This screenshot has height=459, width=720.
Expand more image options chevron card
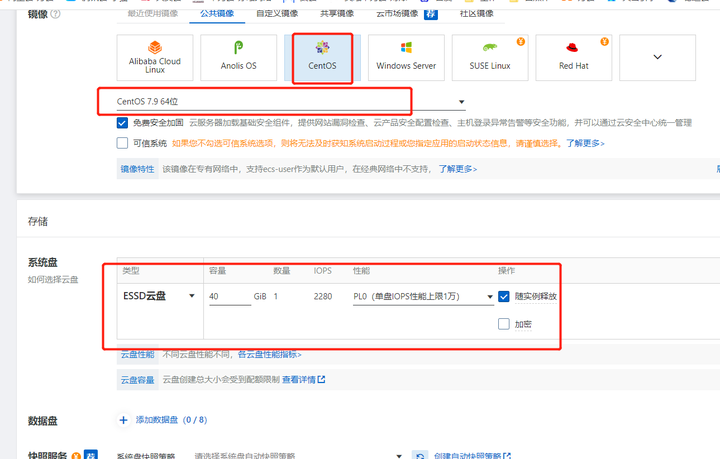(x=658, y=58)
